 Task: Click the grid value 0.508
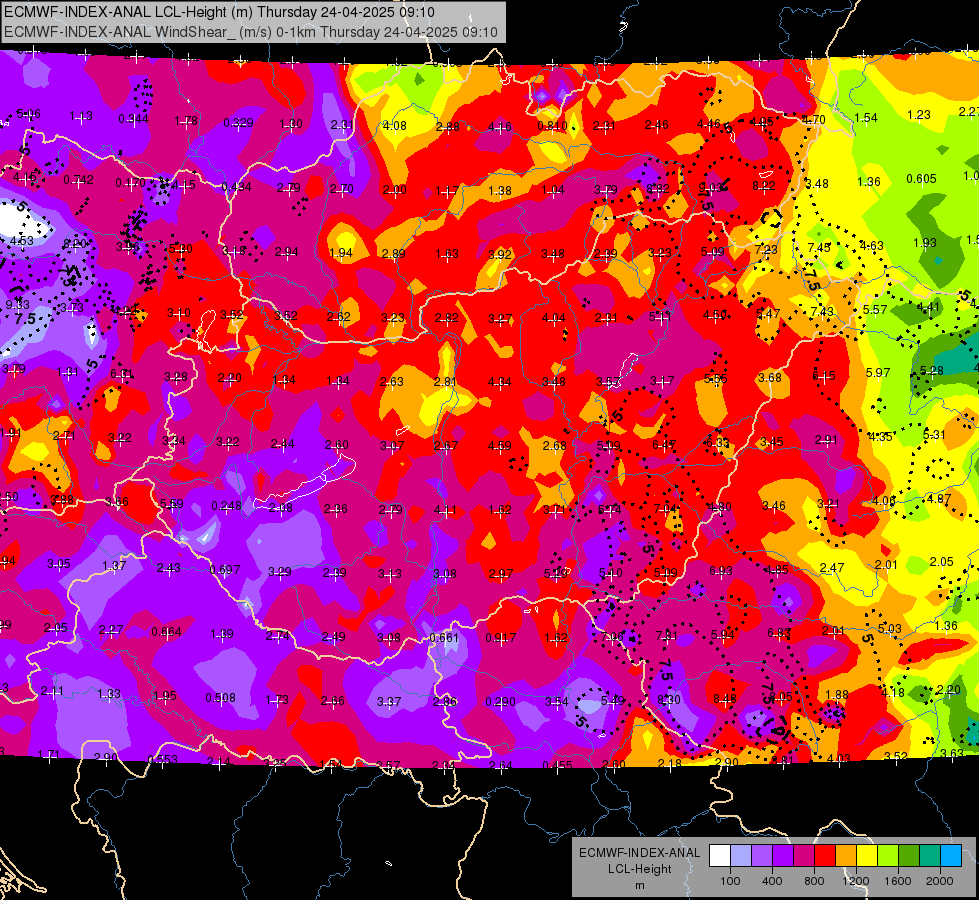pos(220,697)
